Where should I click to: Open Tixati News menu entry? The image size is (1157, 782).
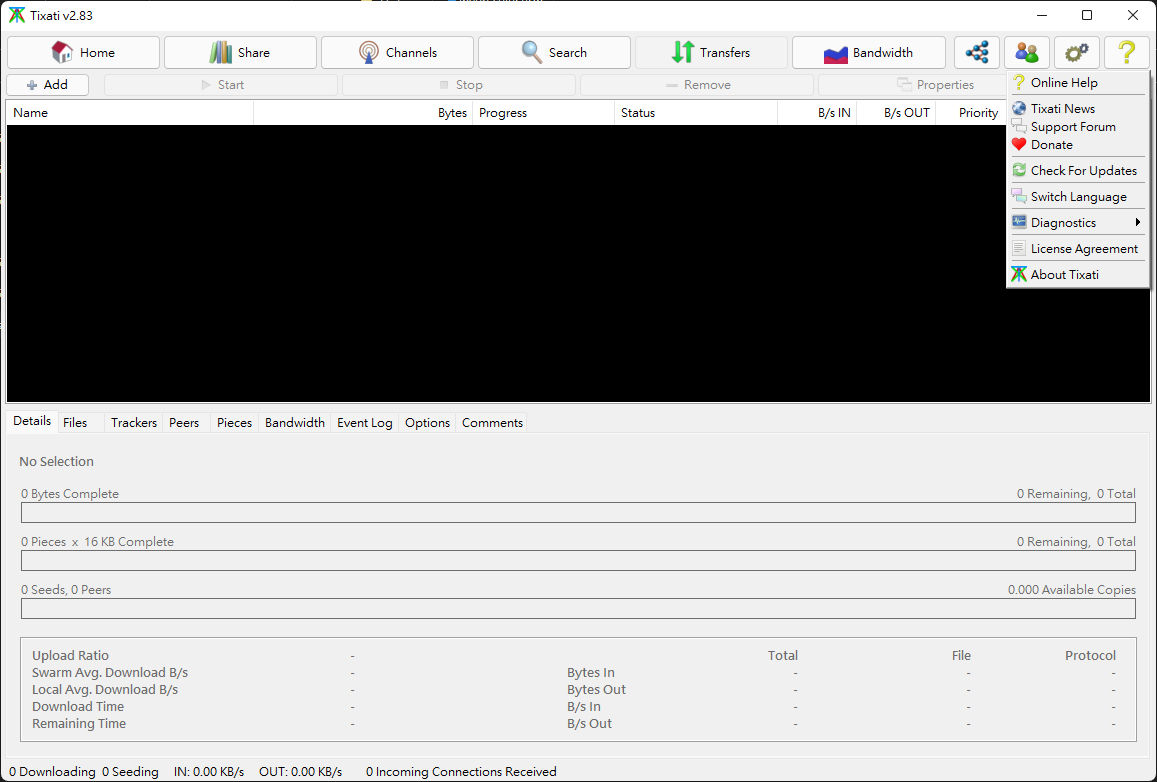(1078, 108)
